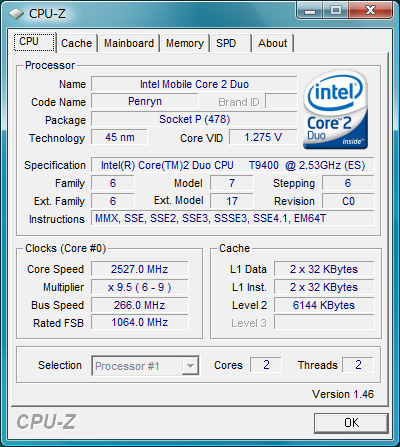
Task: Close the CPU-Z window
Action: [x=370, y=11]
